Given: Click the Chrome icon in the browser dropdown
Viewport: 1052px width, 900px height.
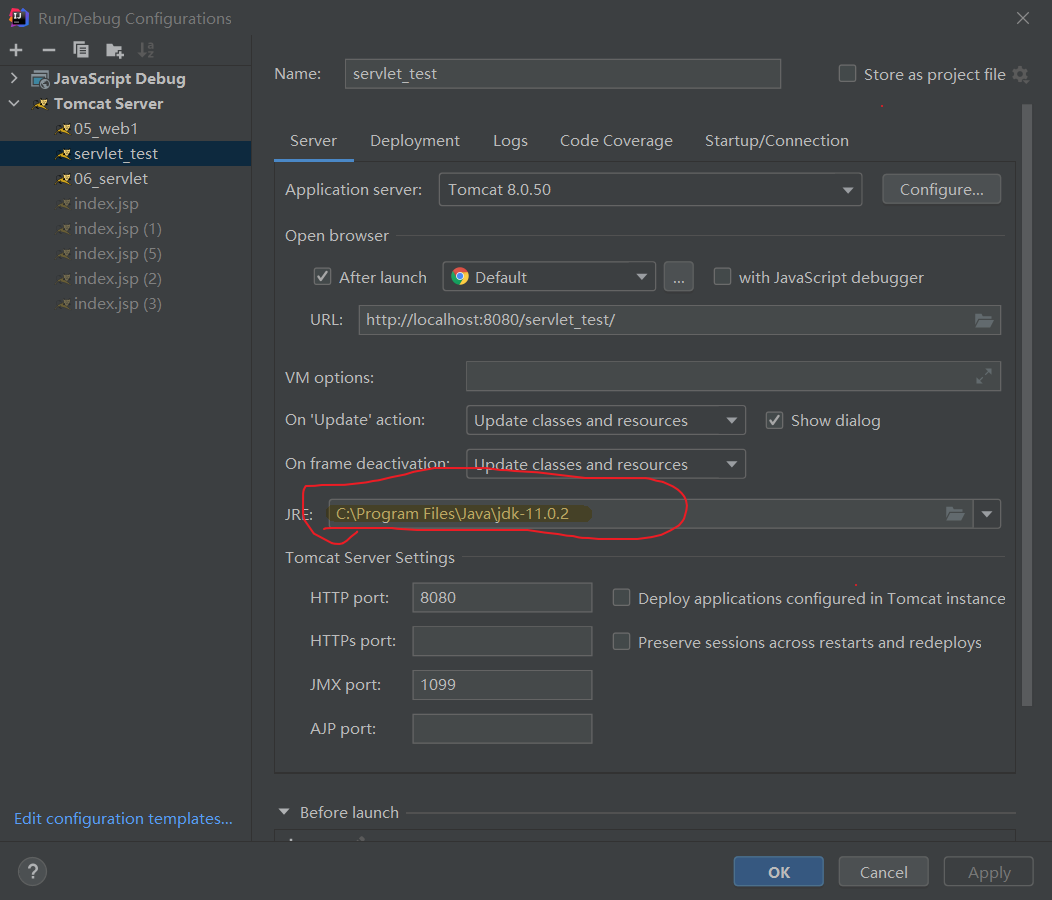Looking at the screenshot, I should click(460, 277).
